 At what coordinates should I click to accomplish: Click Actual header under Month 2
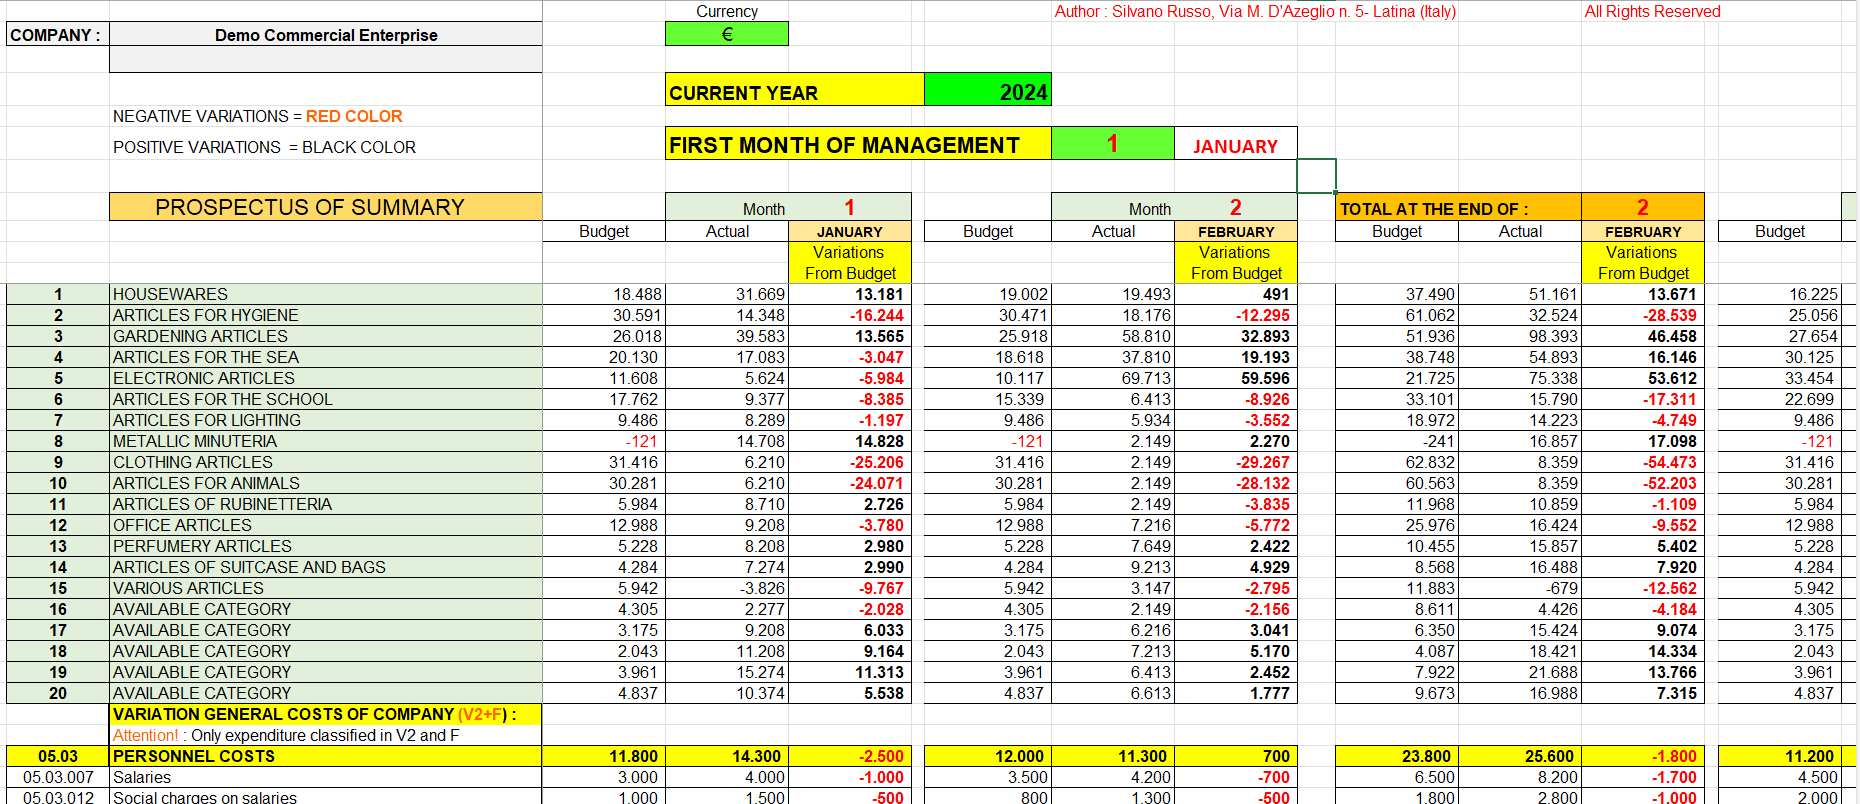click(x=1113, y=231)
